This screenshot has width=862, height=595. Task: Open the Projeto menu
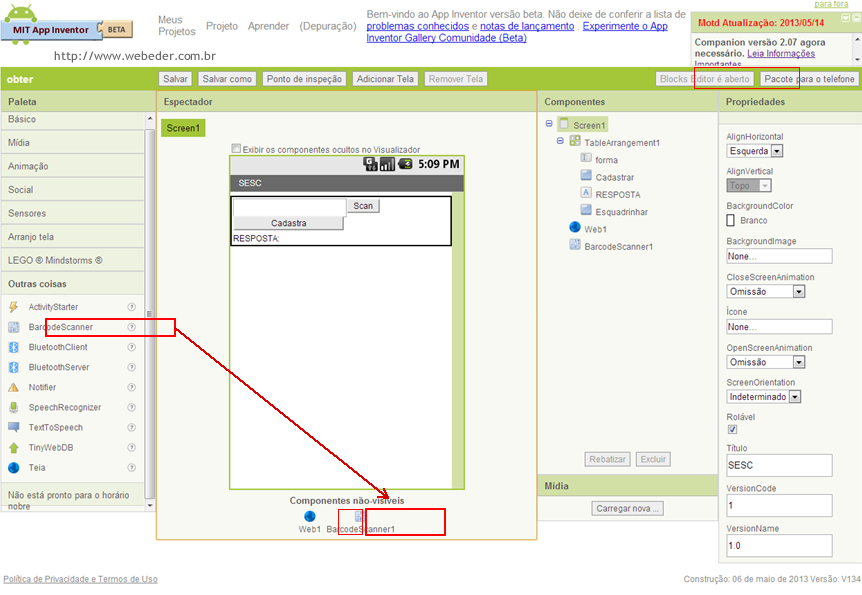[x=222, y=26]
